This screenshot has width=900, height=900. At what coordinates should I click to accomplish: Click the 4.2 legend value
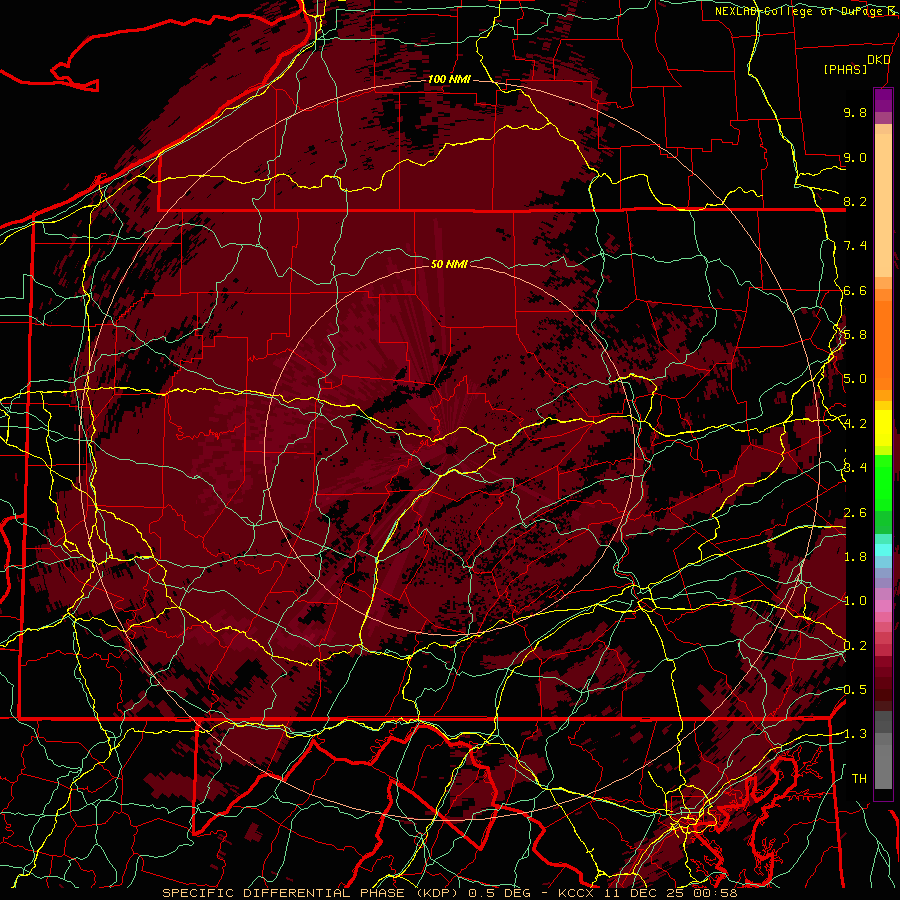(x=855, y=424)
